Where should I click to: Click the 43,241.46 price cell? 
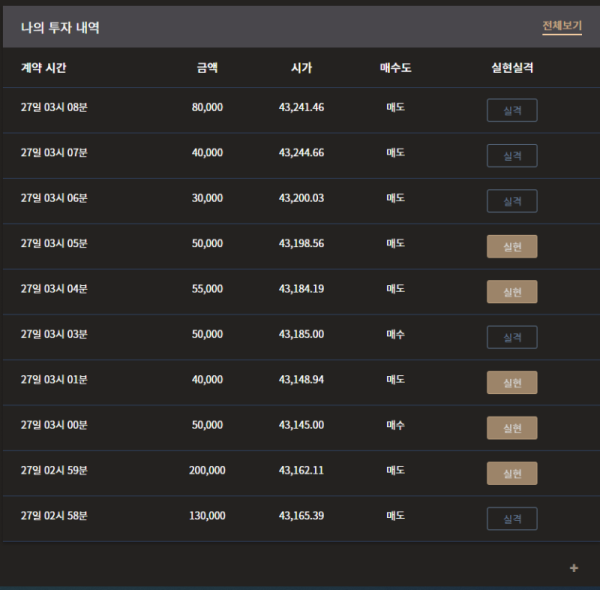click(302, 107)
